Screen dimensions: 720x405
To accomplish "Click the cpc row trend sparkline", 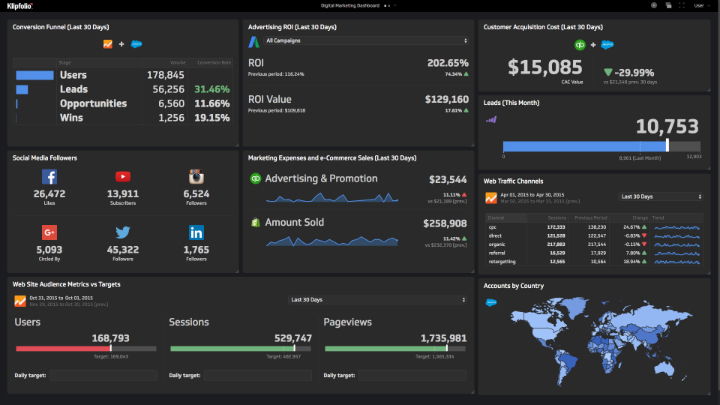I will tap(677, 227).
